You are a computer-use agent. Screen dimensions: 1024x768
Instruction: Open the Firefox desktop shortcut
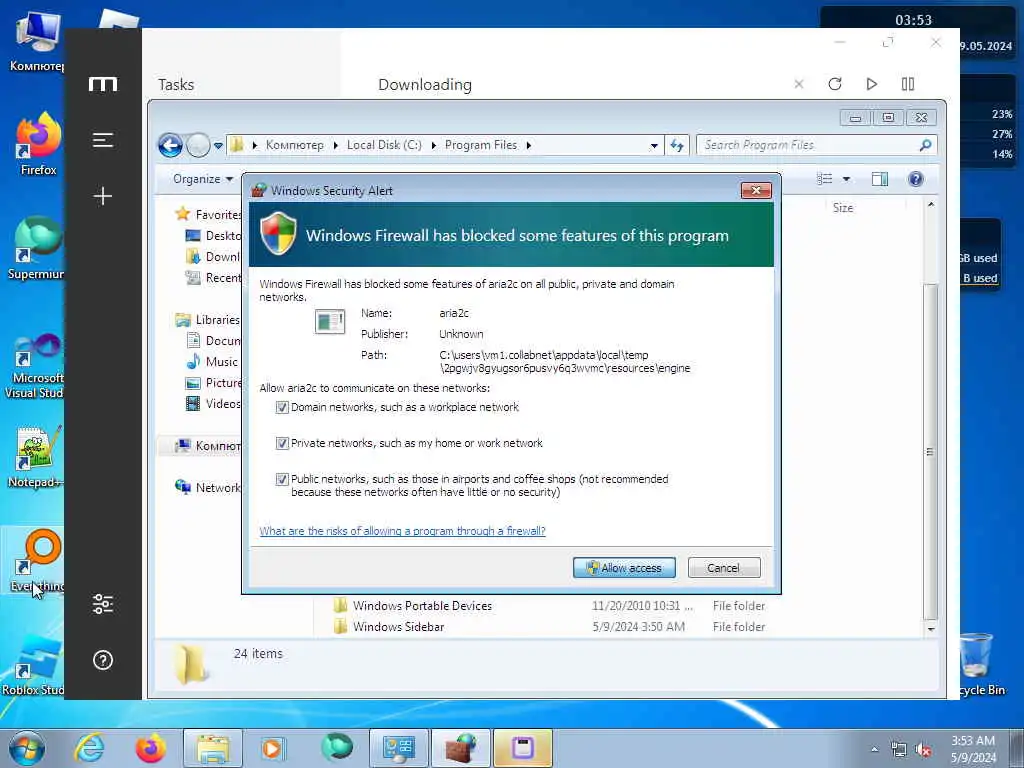point(38,144)
